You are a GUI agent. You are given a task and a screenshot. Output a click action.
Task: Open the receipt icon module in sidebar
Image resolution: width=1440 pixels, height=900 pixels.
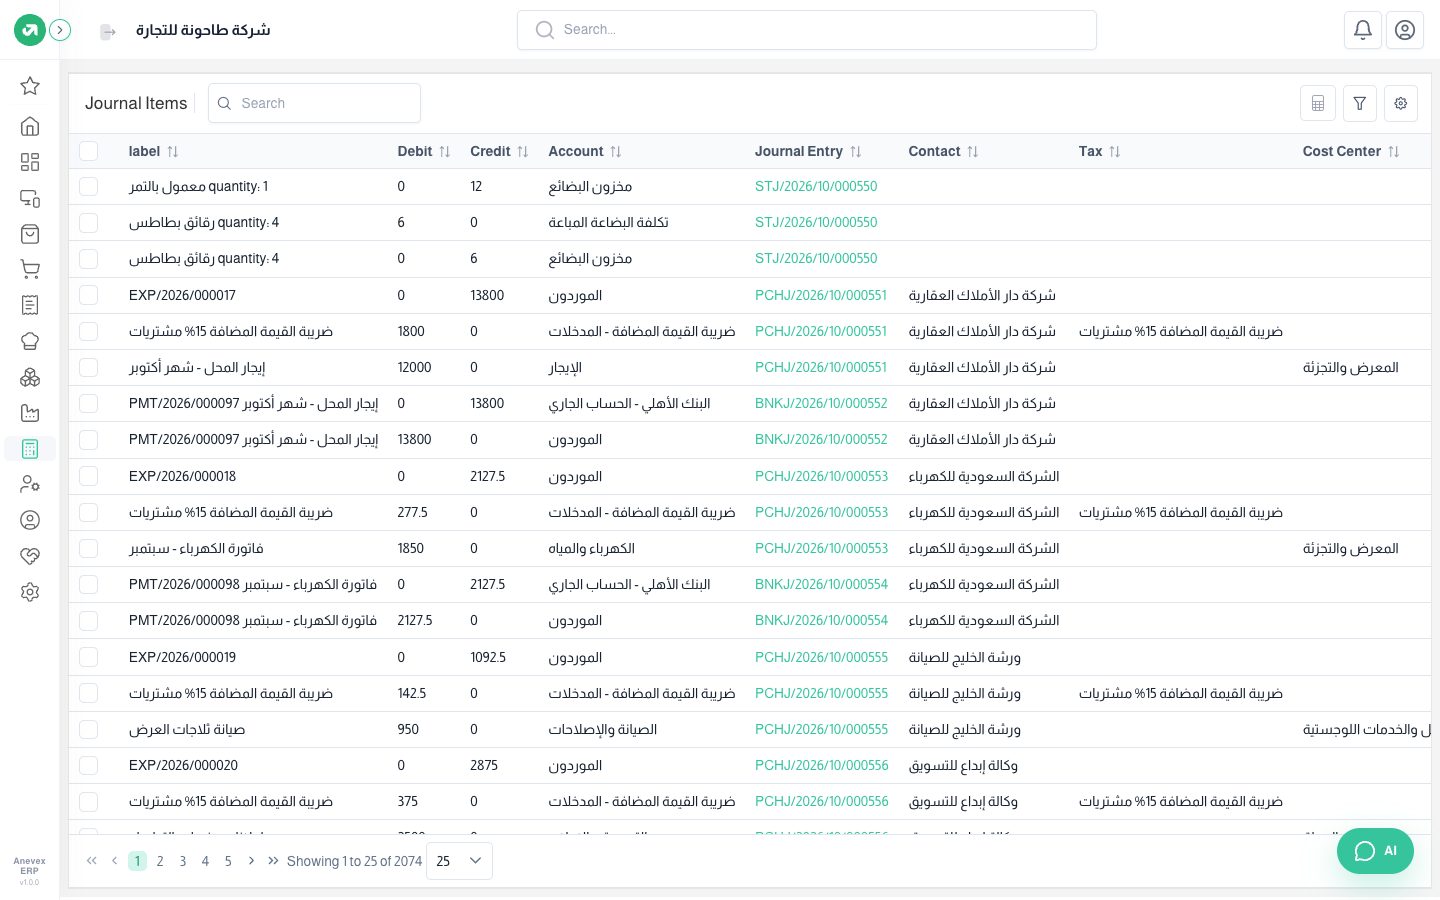[30, 305]
